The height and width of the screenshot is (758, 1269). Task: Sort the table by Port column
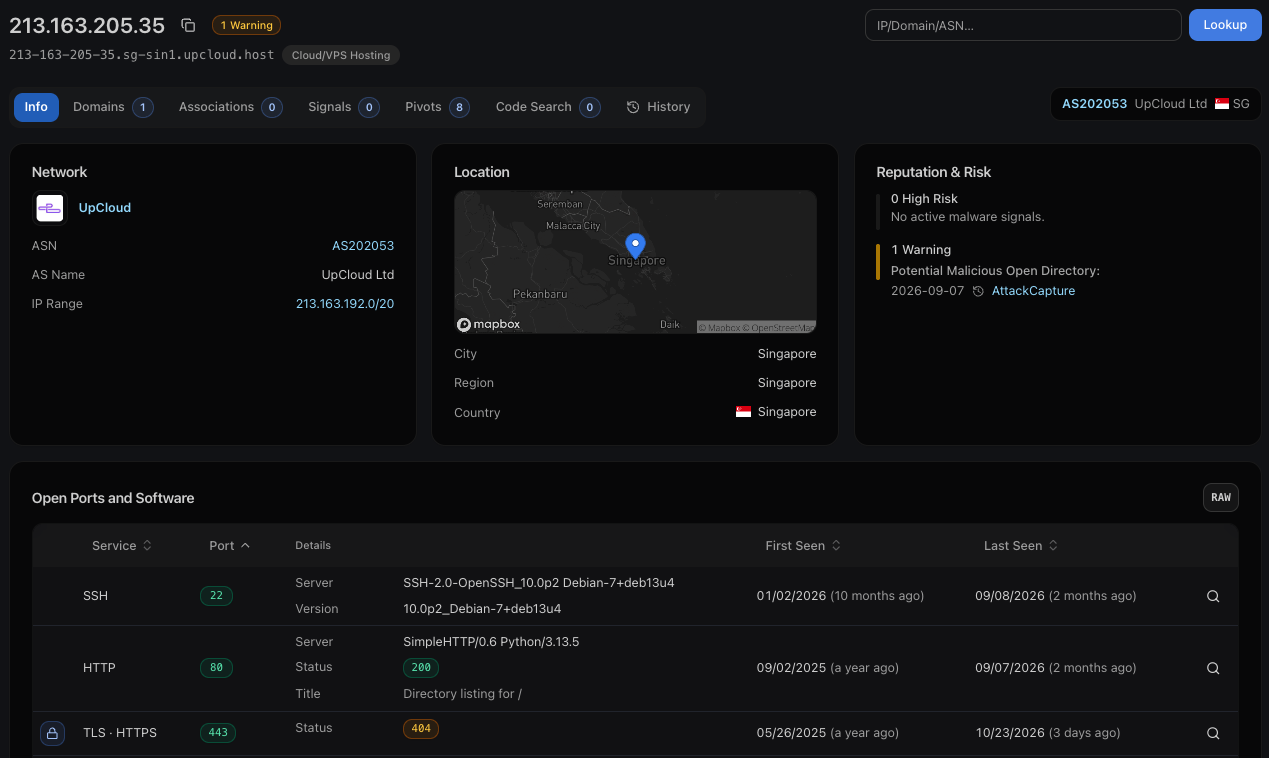point(230,546)
